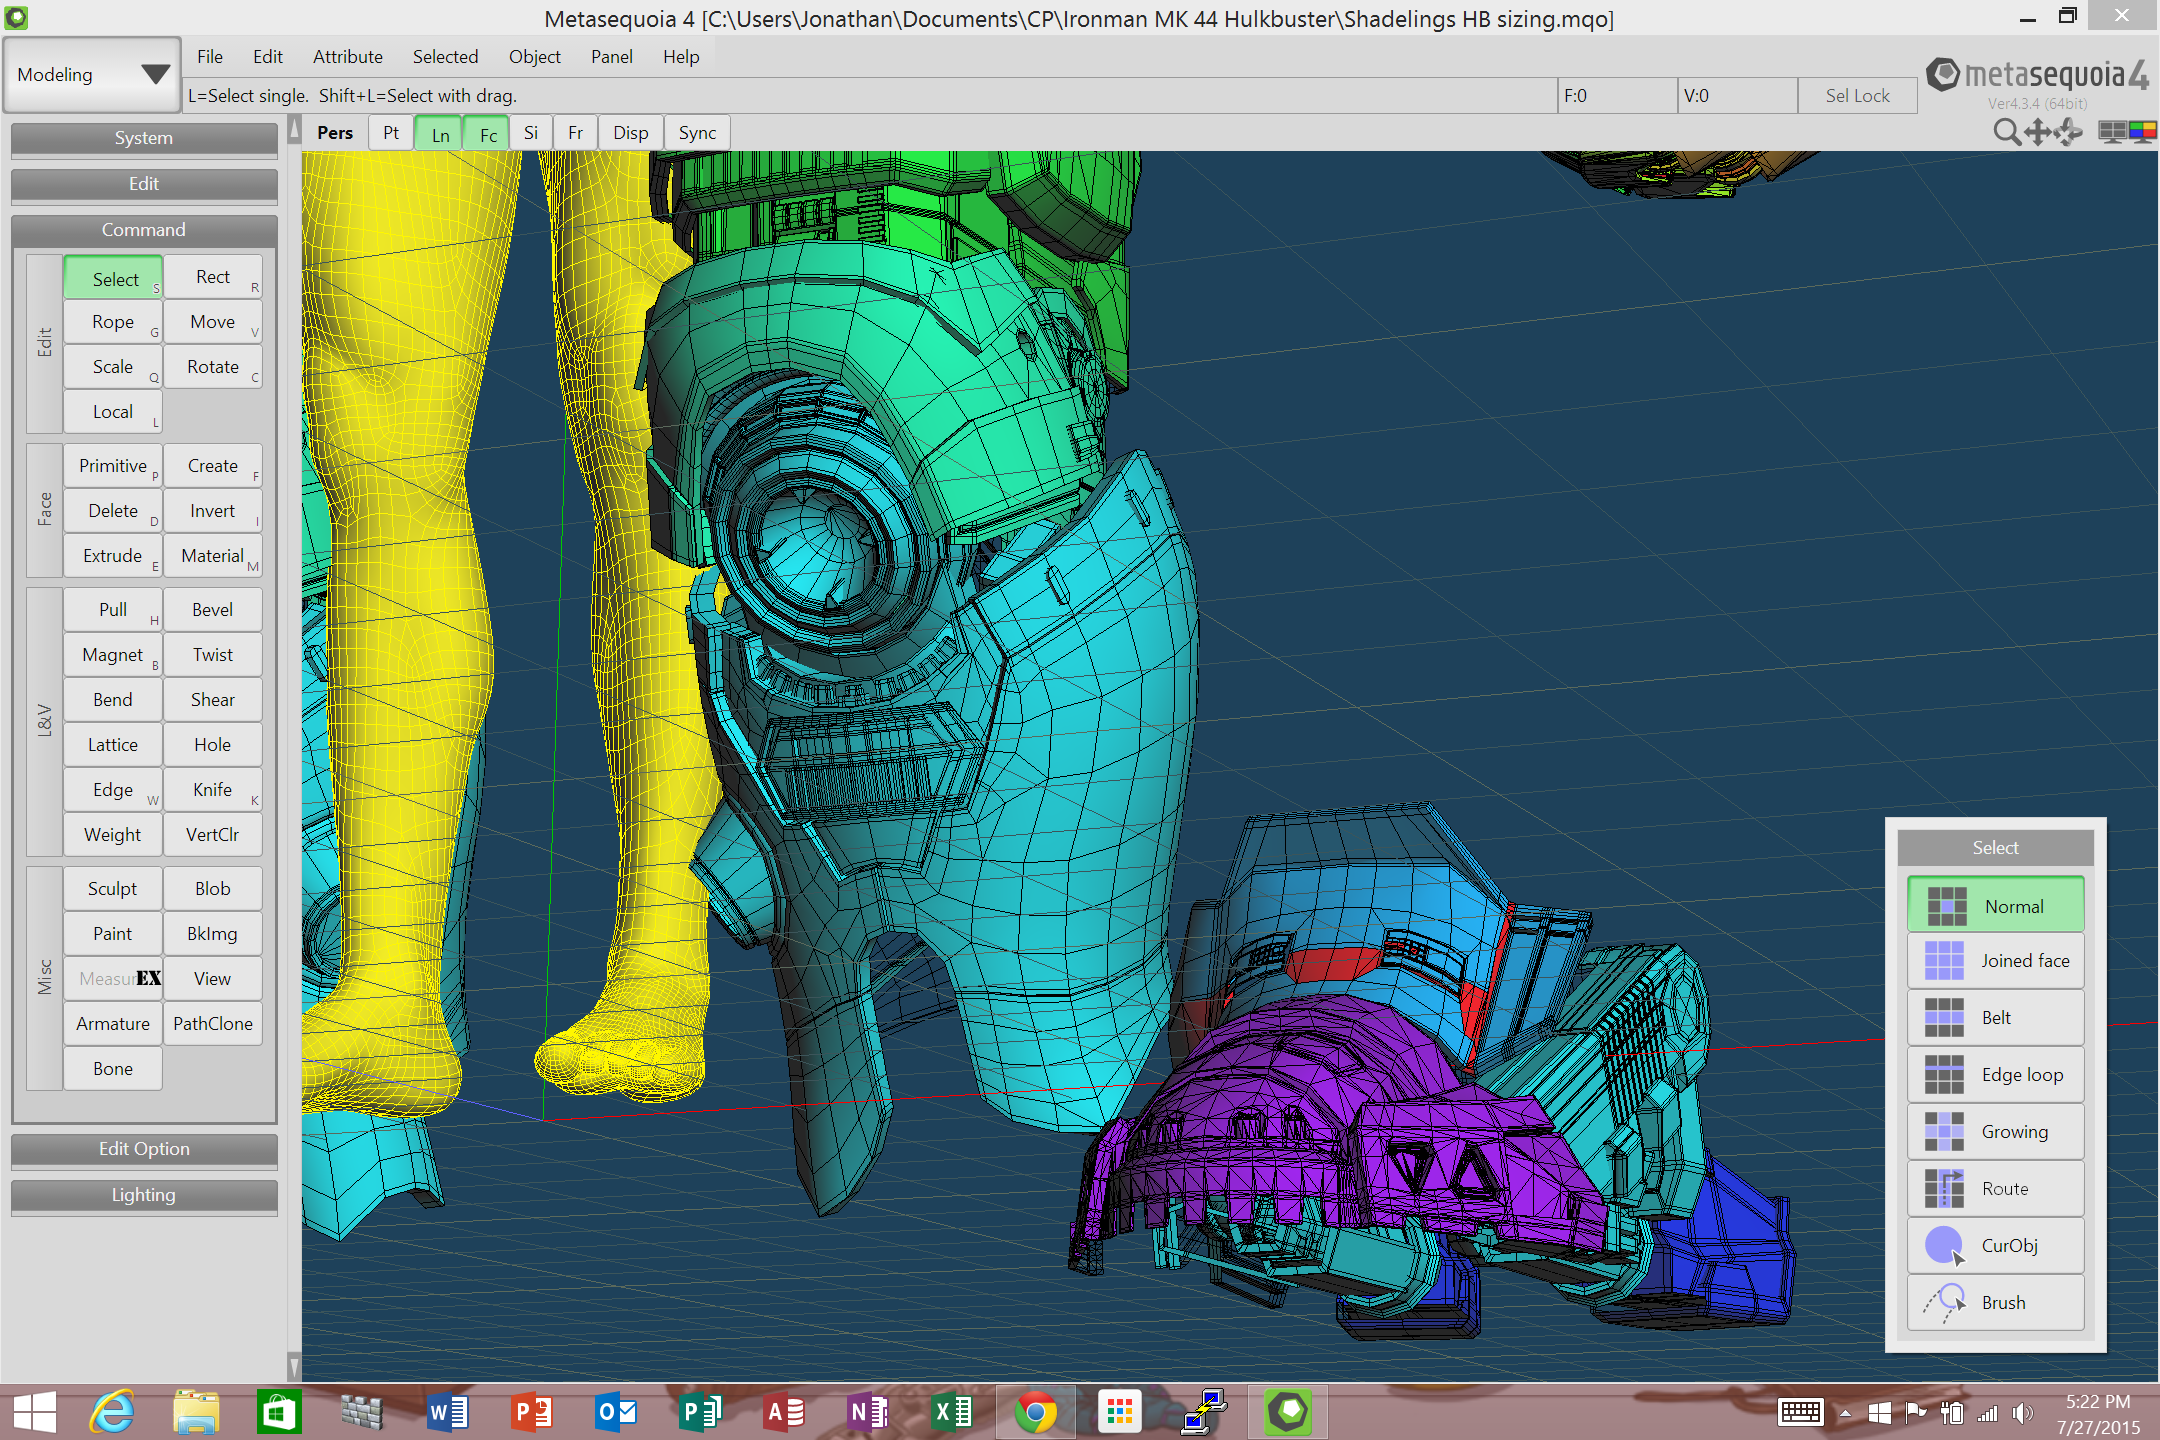Open the Modeling mode dropdown
The height and width of the screenshot is (1440, 2160).
[x=92, y=74]
